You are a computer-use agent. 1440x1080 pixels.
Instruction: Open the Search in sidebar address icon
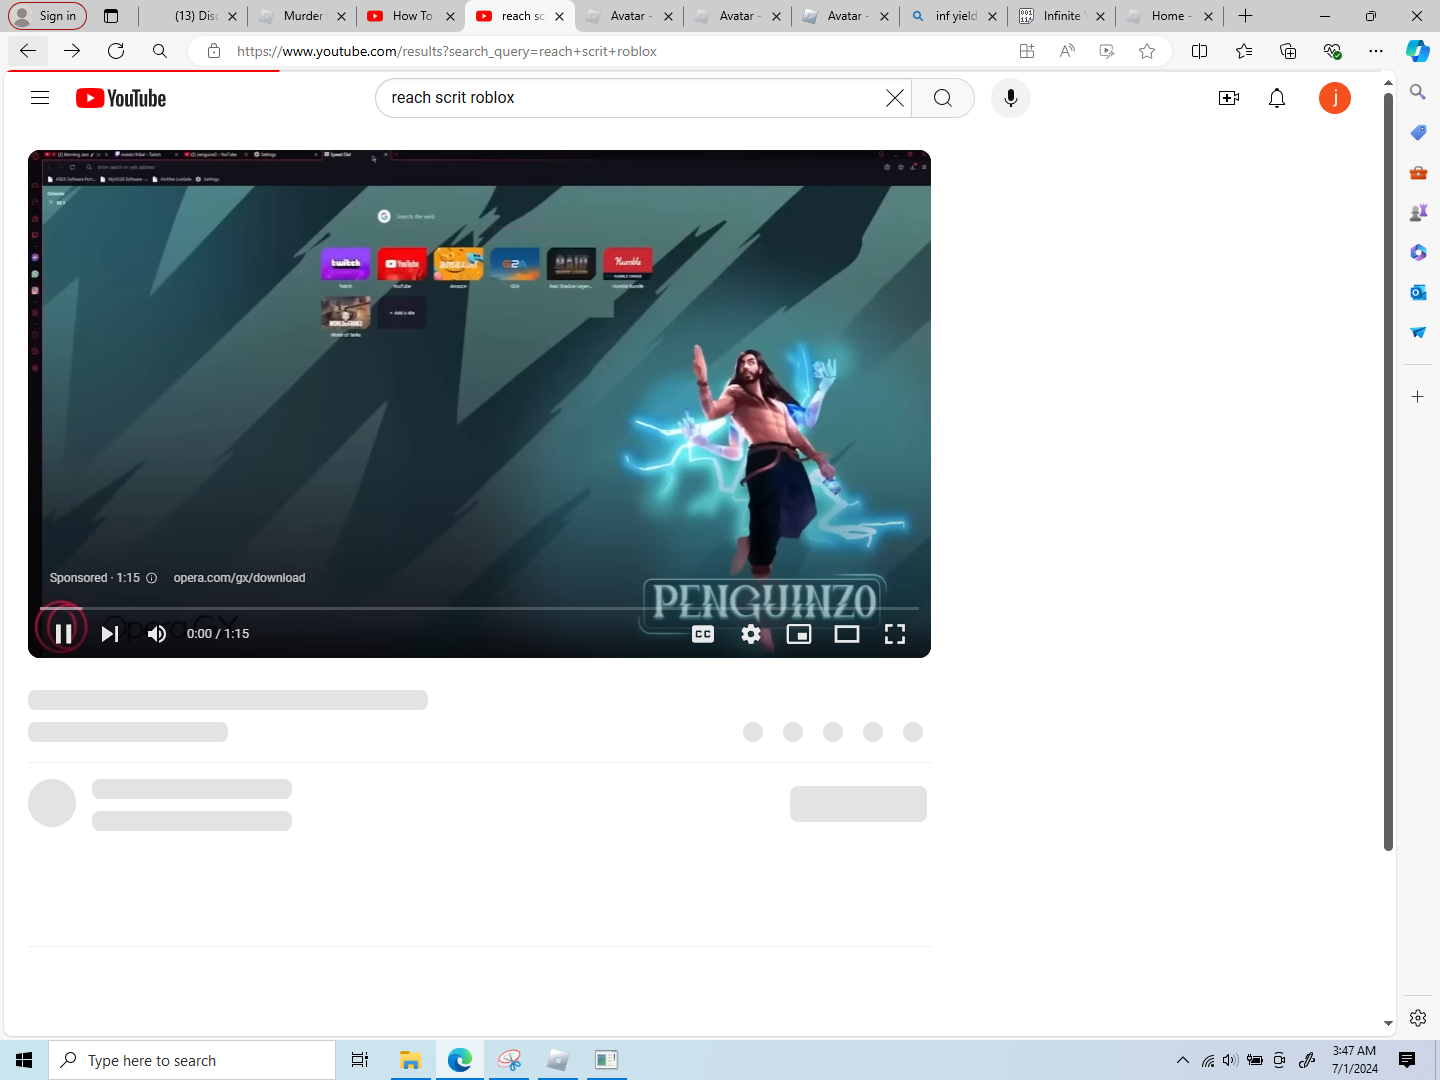(x=160, y=51)
